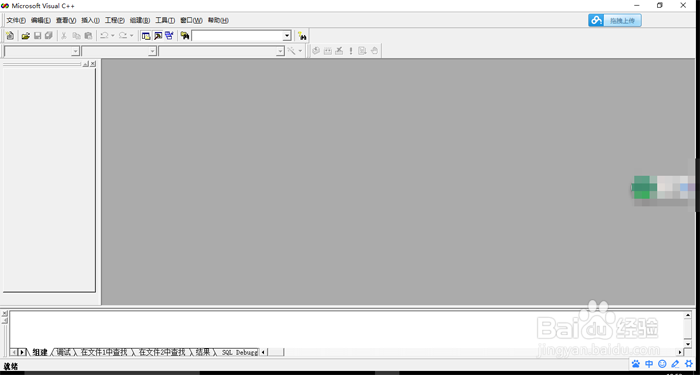Click the Baidu paw input method icon

[636, 364]
